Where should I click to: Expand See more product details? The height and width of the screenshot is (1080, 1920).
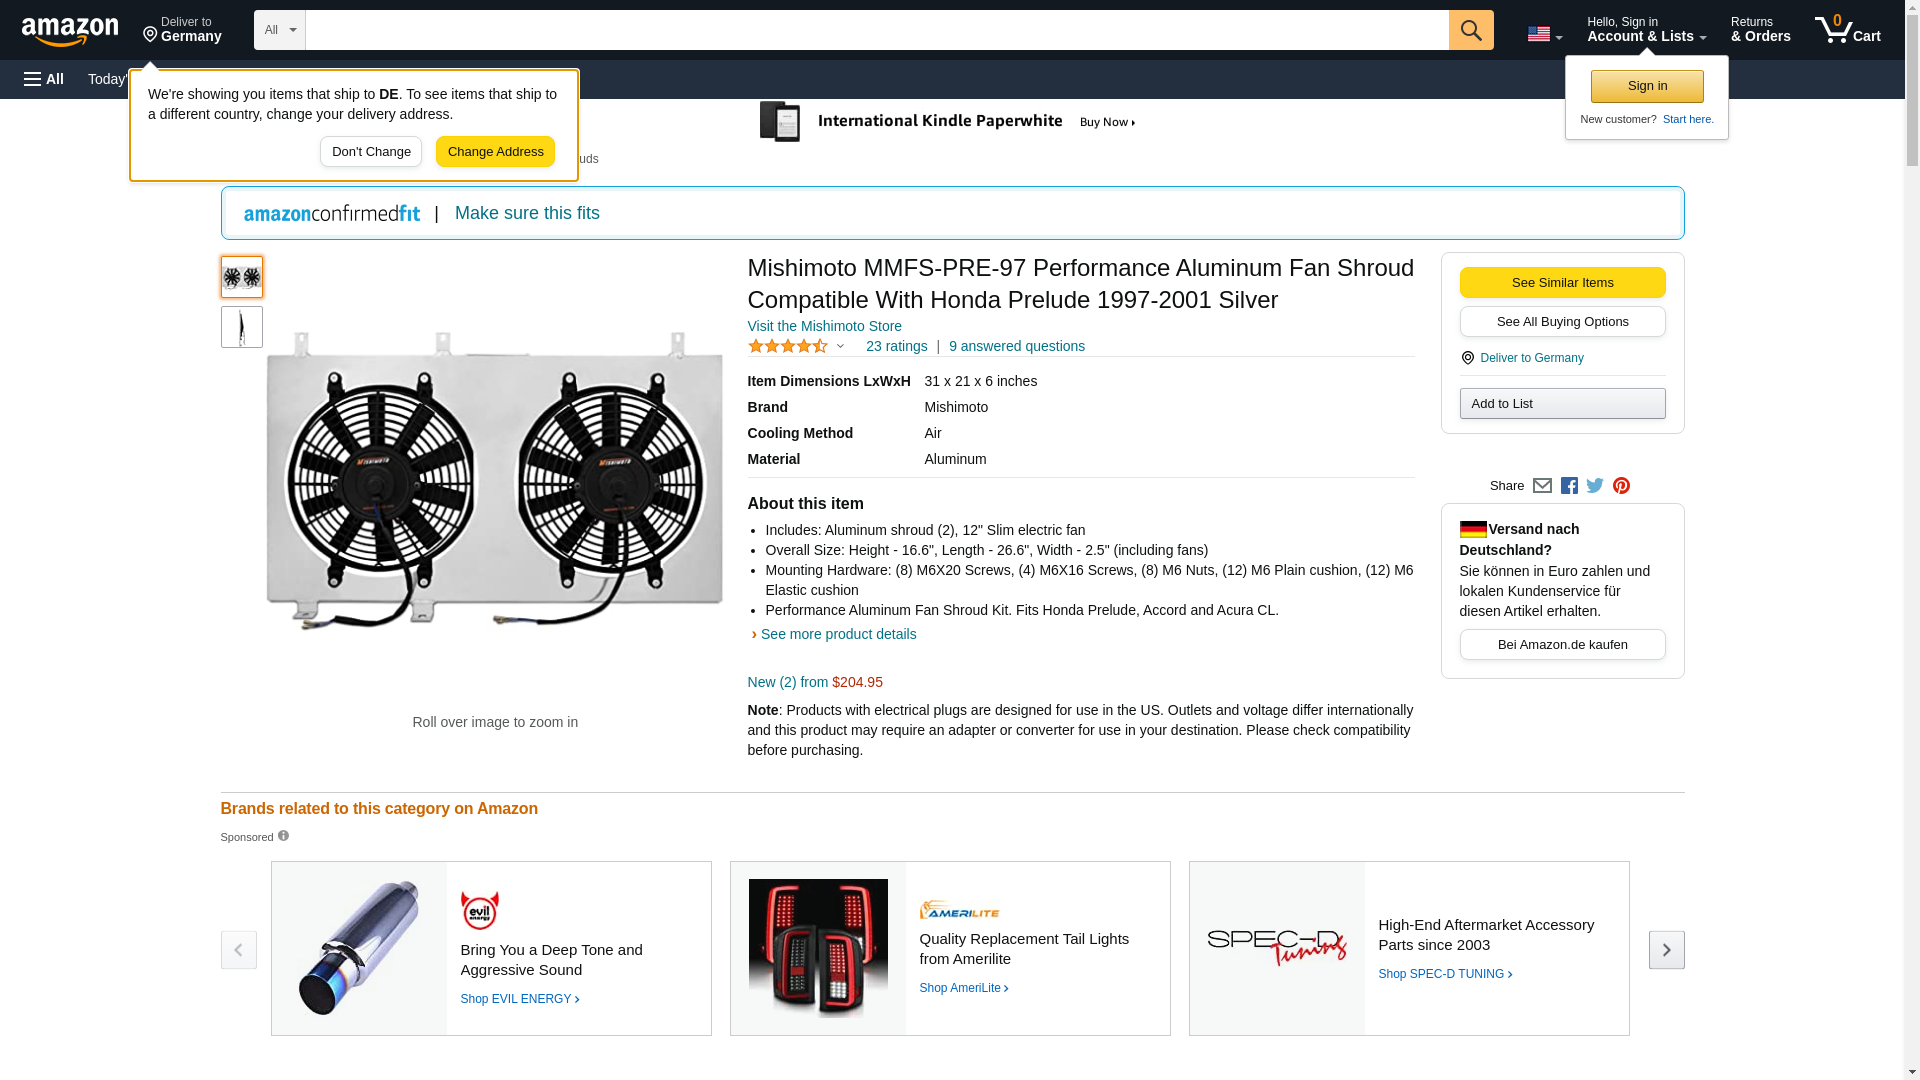837,634
